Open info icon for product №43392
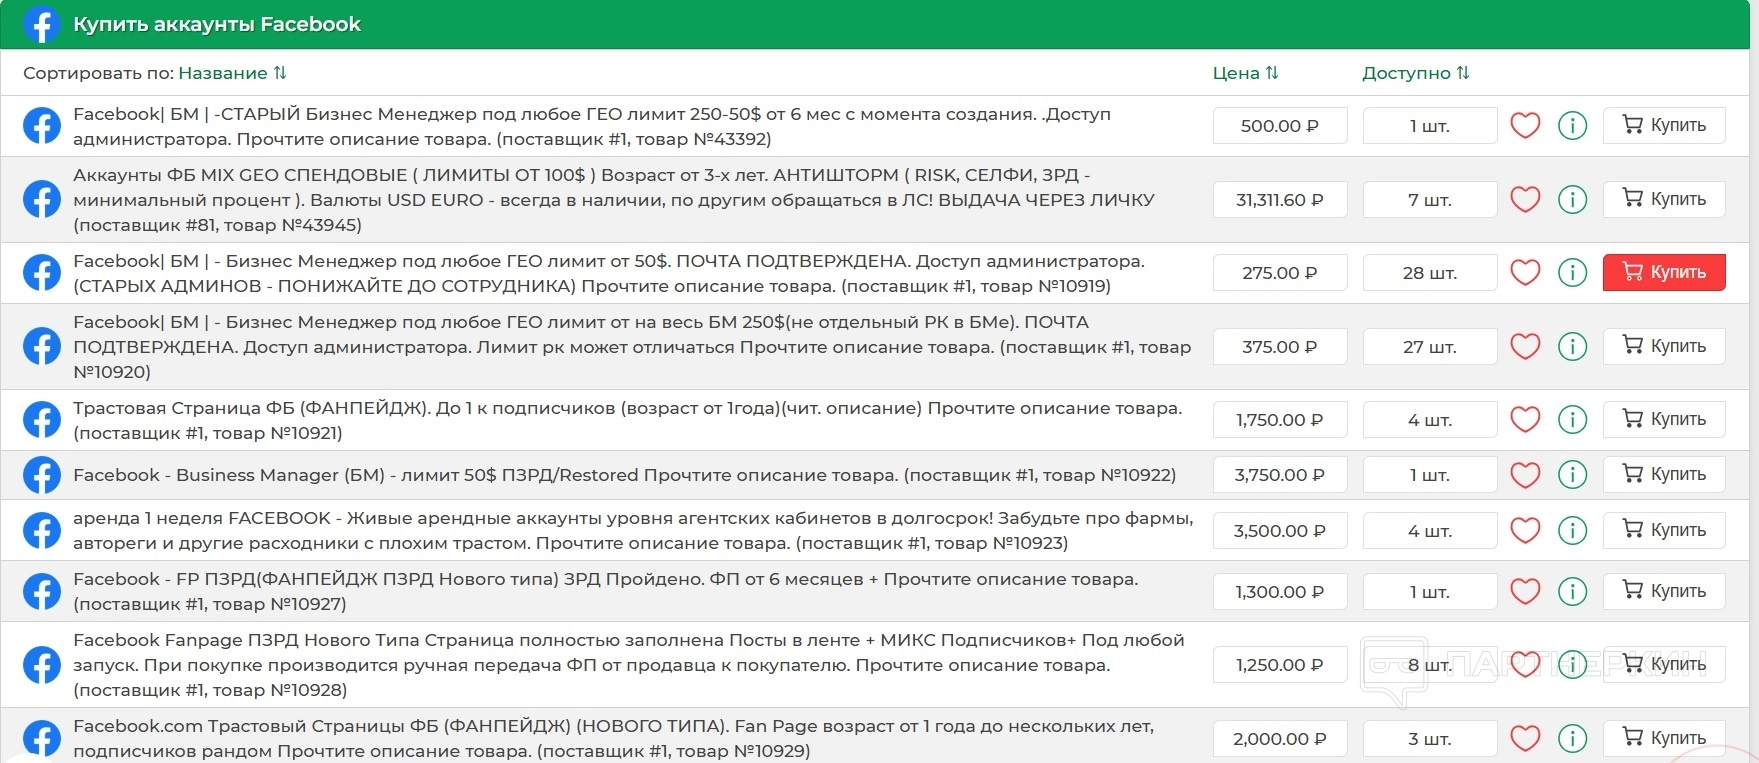 coord(1573,126)
